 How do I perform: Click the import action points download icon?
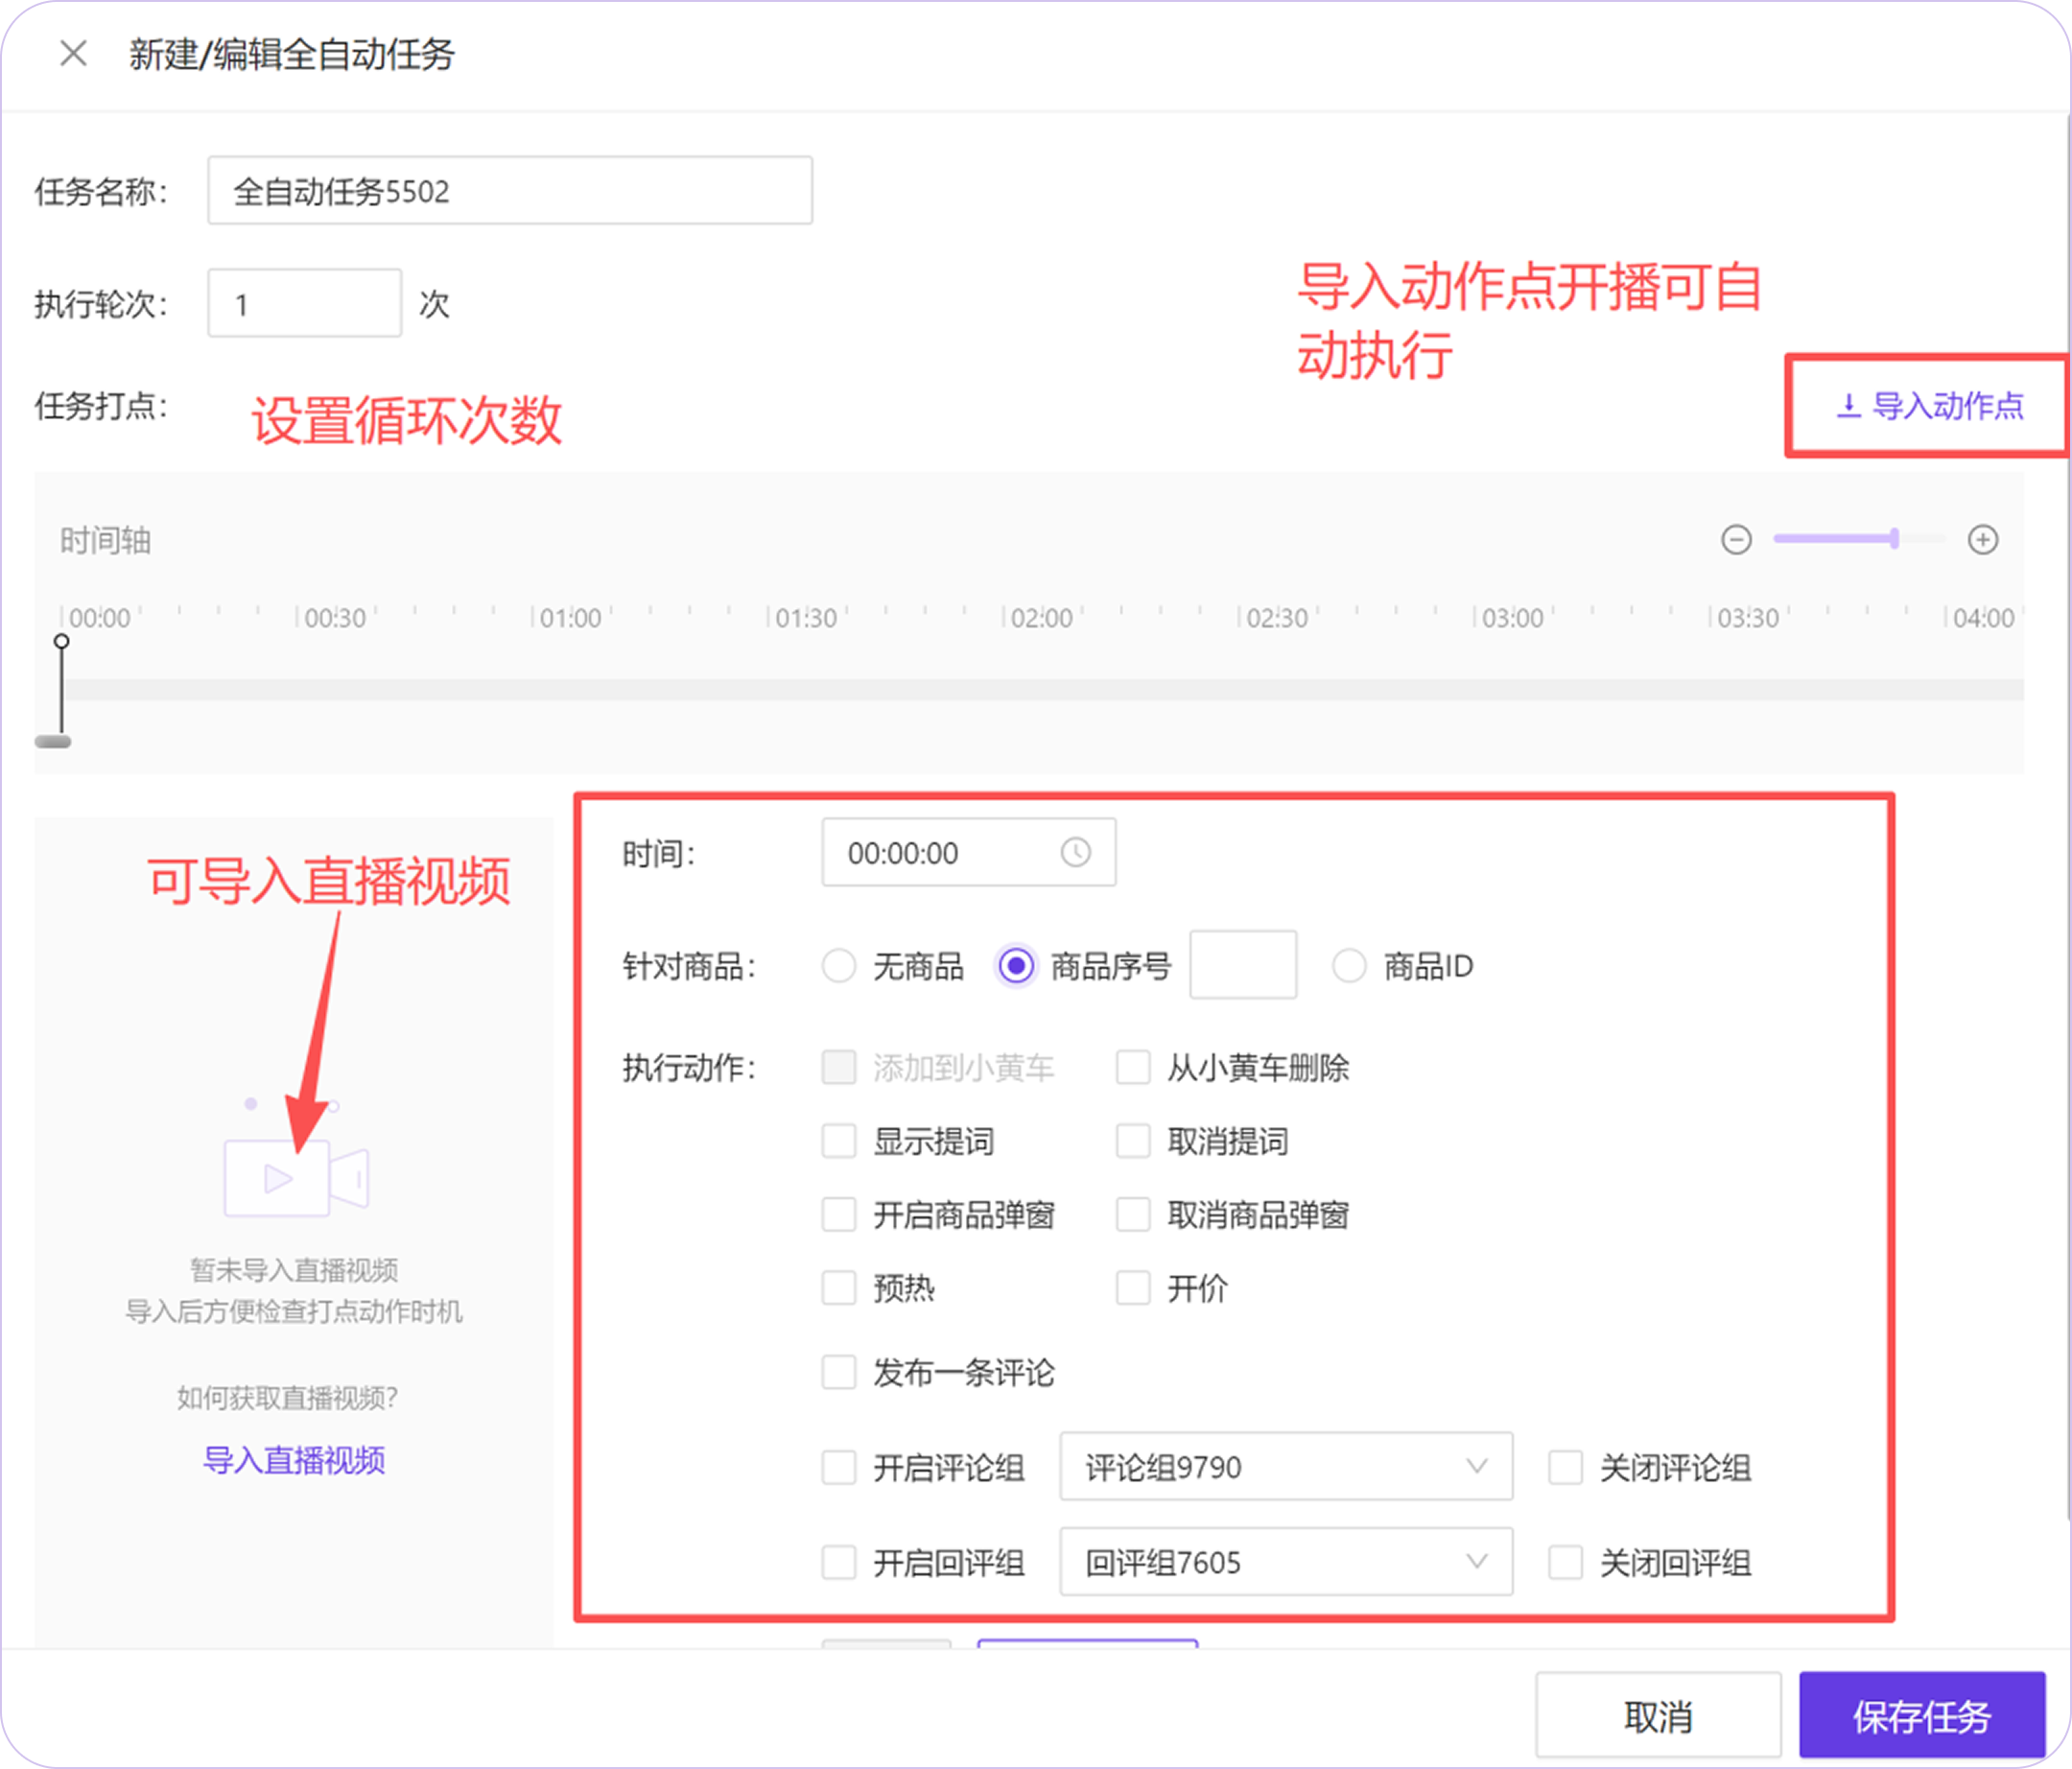pyautogui.click(x=1848, y=405)
